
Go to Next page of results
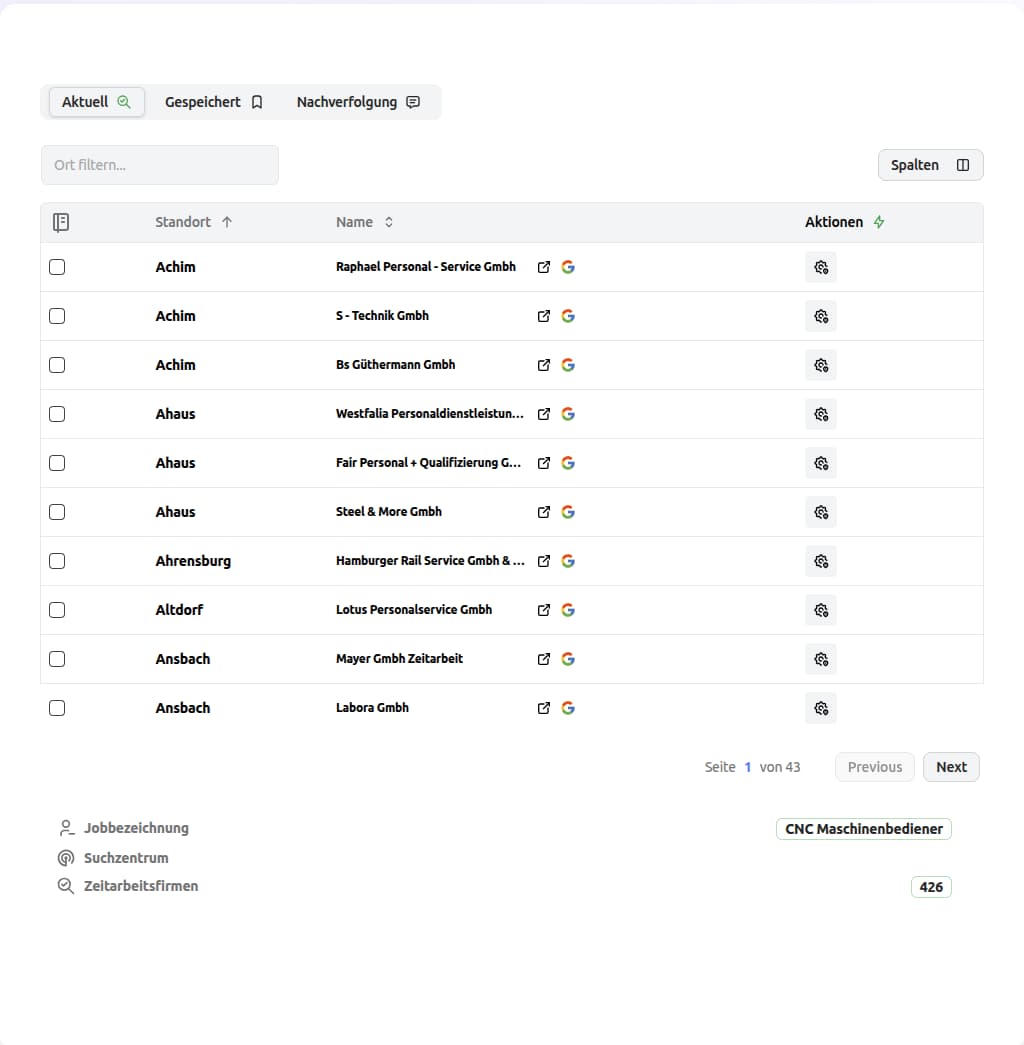[951, 767]
